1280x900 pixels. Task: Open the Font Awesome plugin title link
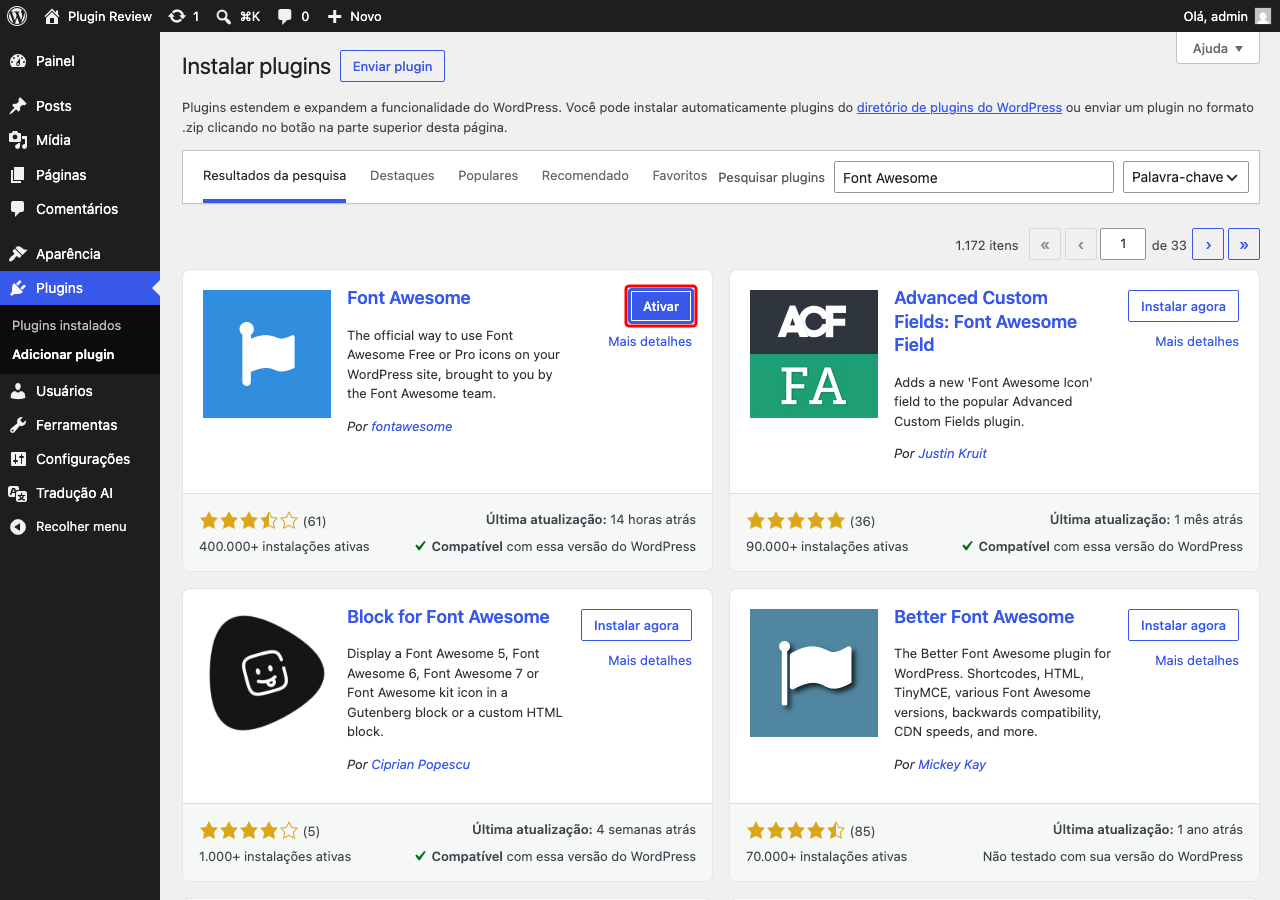coord(408,298)
